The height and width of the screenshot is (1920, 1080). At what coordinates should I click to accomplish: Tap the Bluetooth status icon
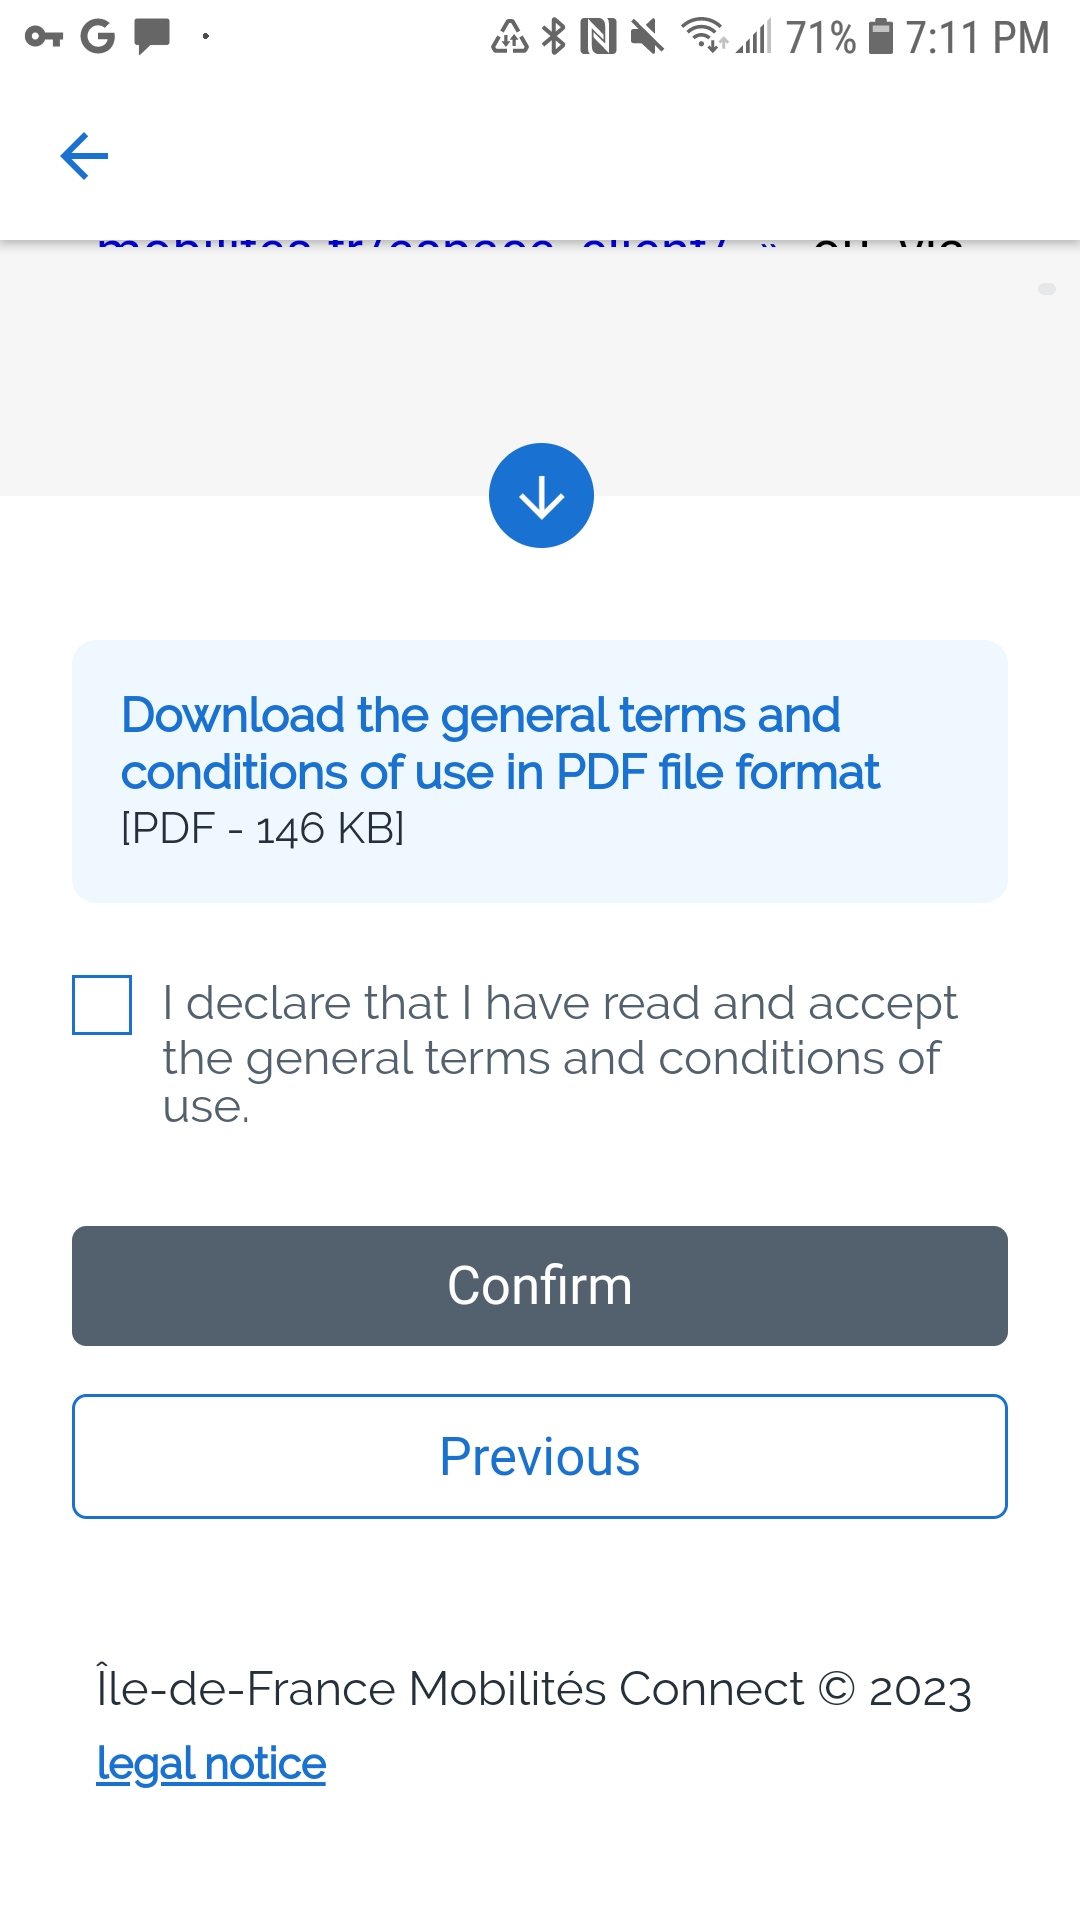pos(556,38)
